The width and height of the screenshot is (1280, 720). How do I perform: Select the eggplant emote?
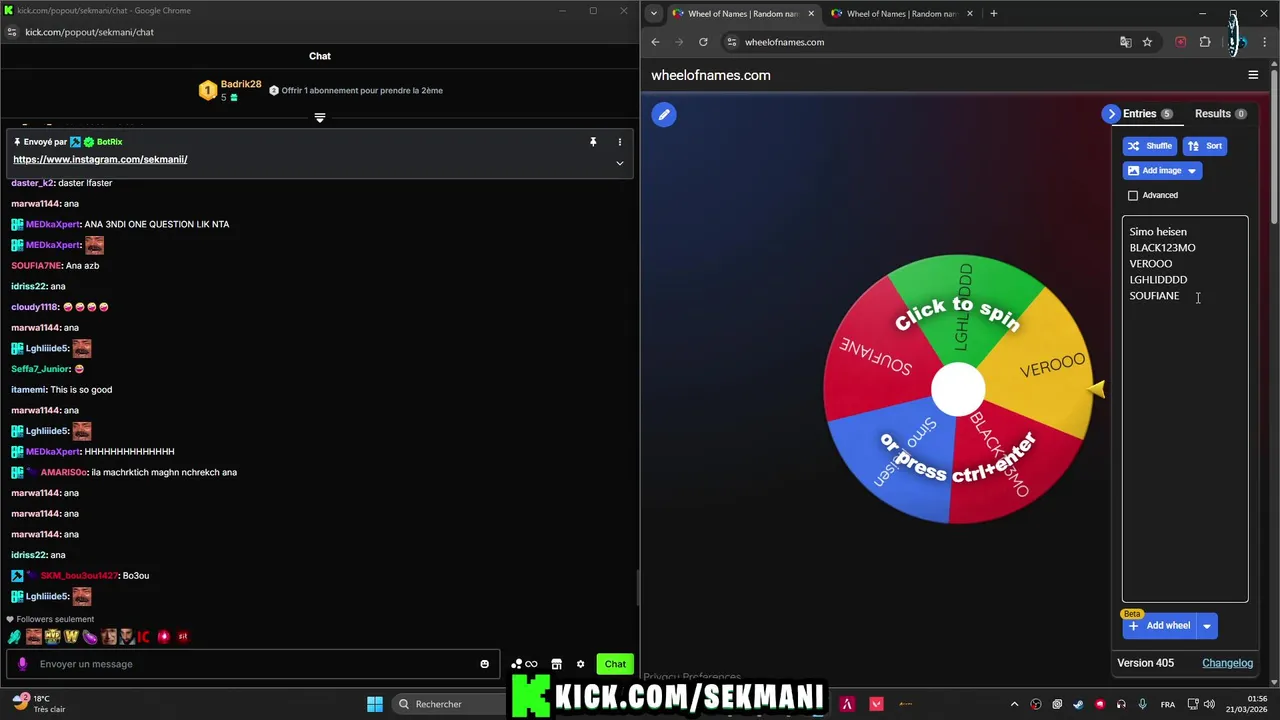(x=90, y=636)
